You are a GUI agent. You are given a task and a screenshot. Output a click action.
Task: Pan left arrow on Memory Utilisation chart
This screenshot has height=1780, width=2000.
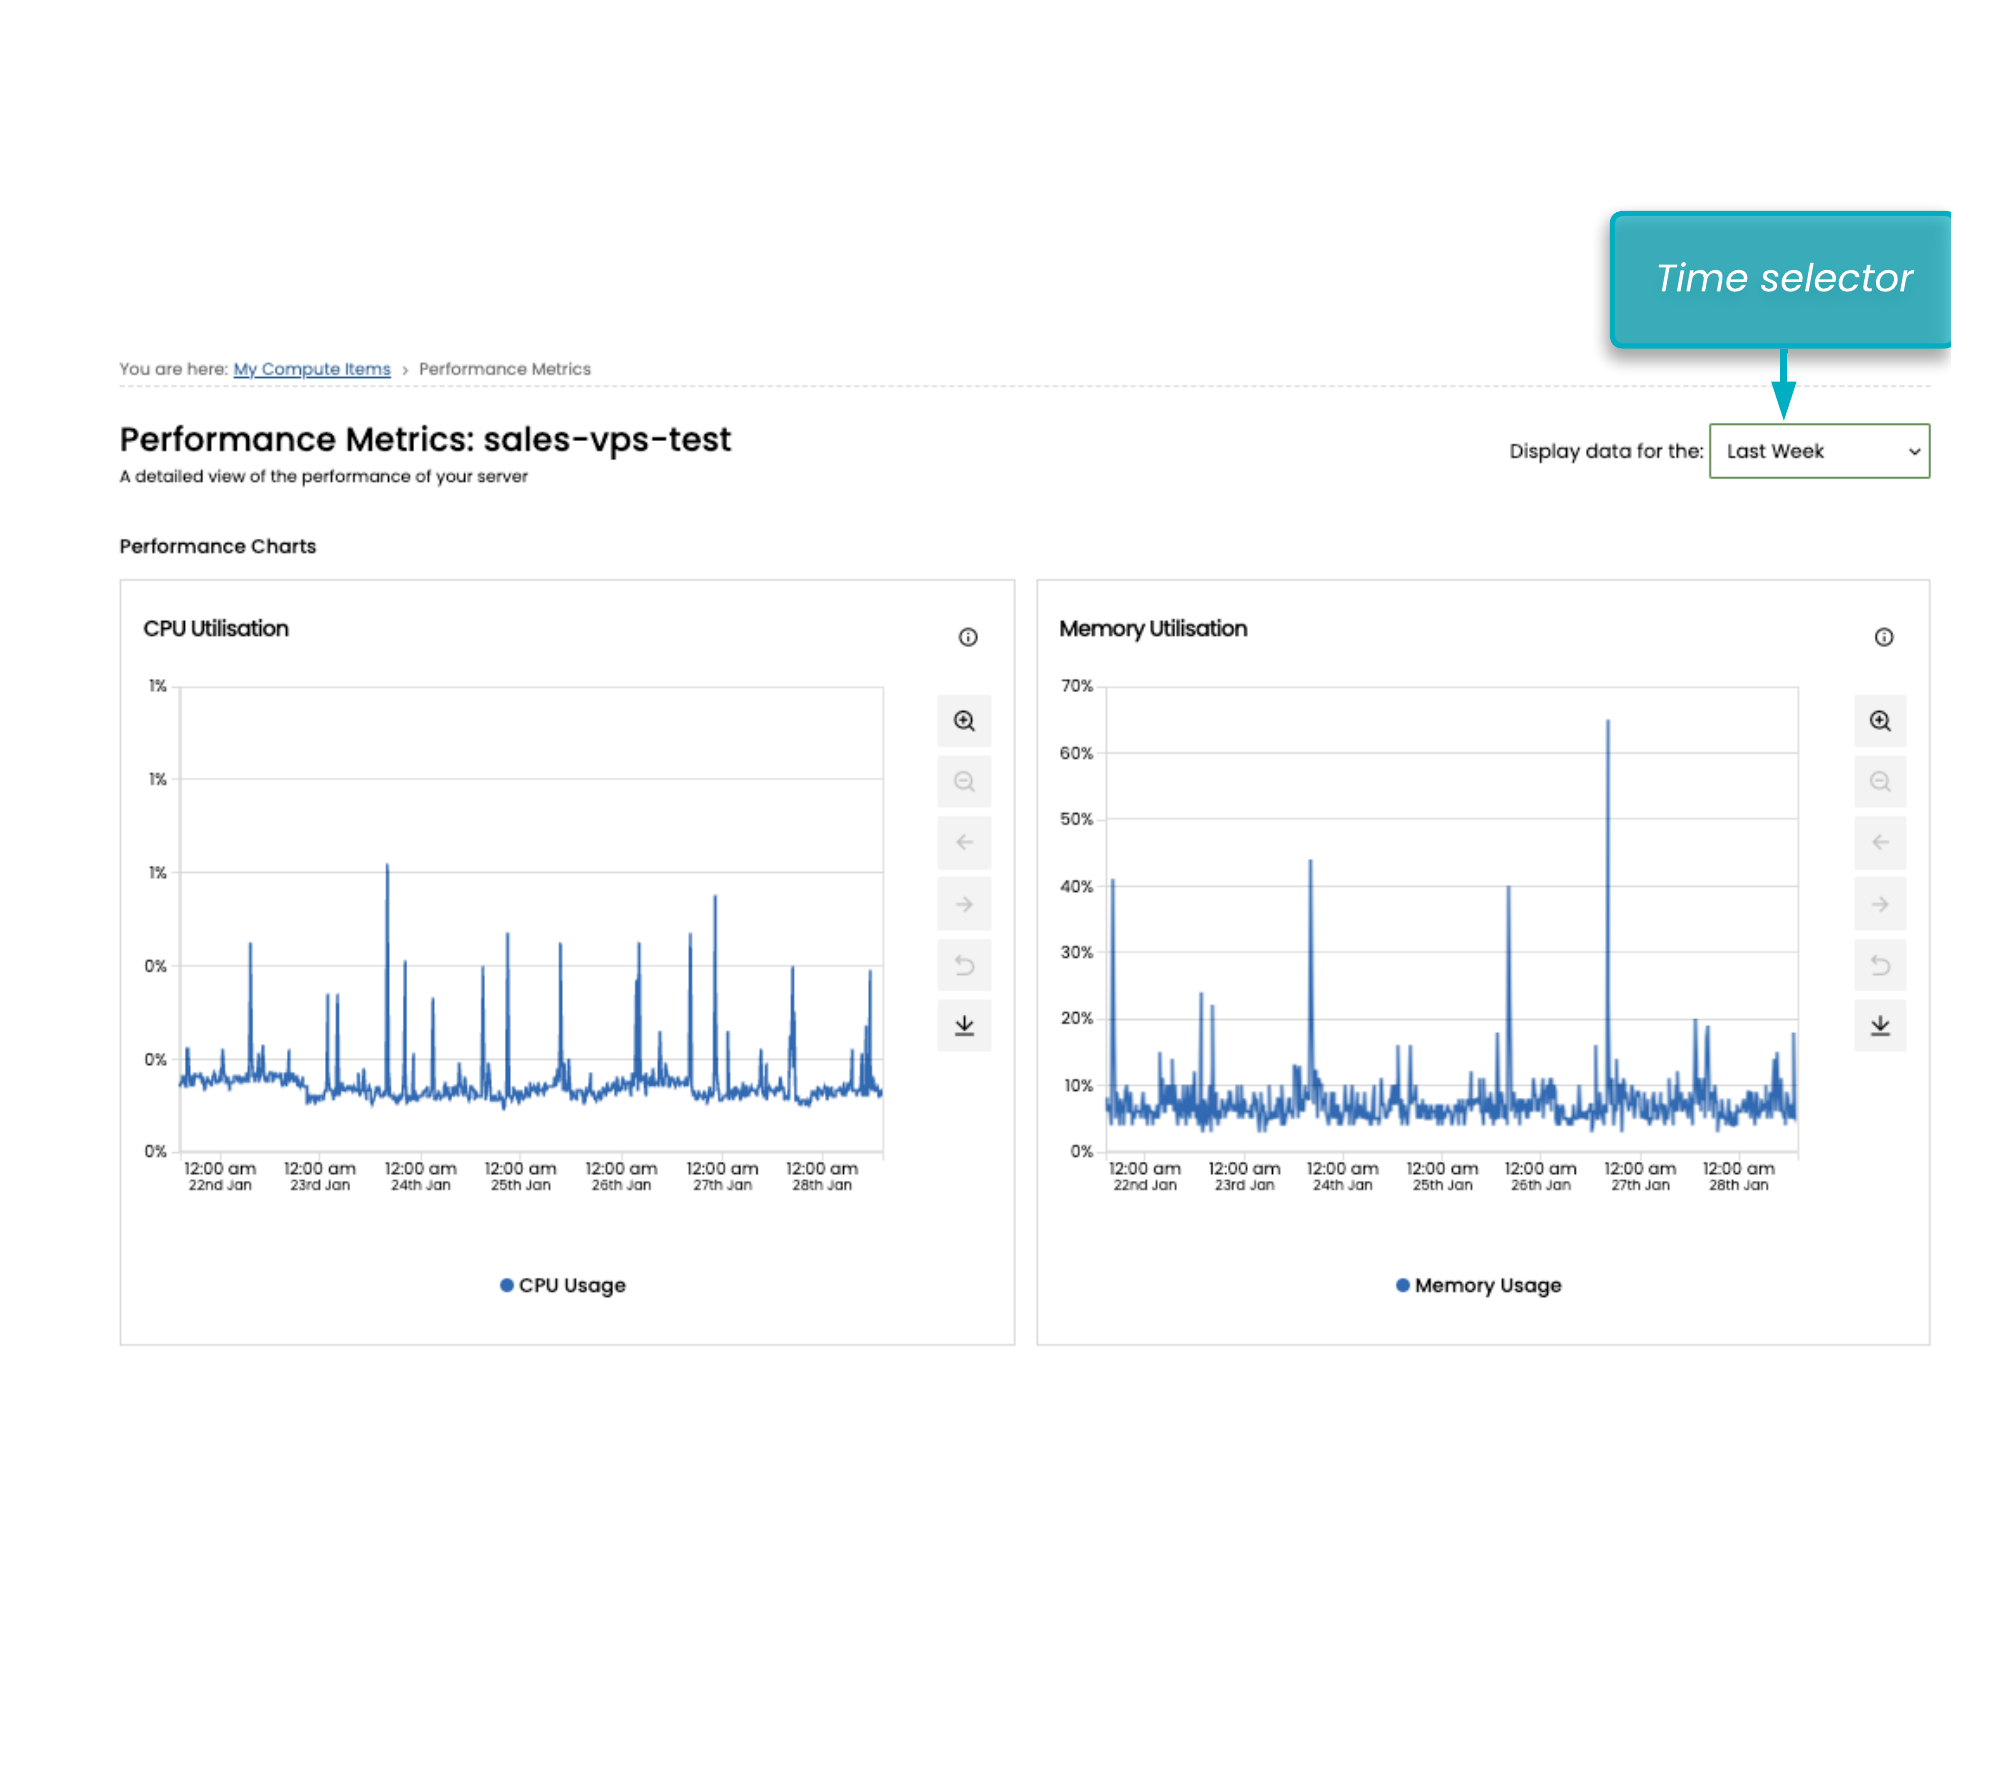click(1880, 843)
